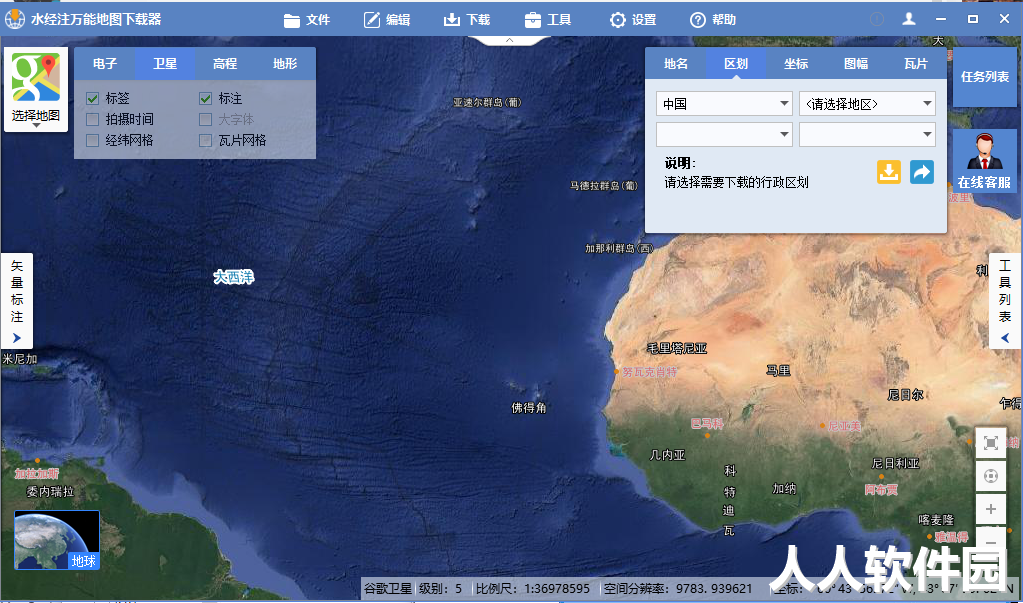Enable the 瓦片网格 checkbox

tap(206, 140)
